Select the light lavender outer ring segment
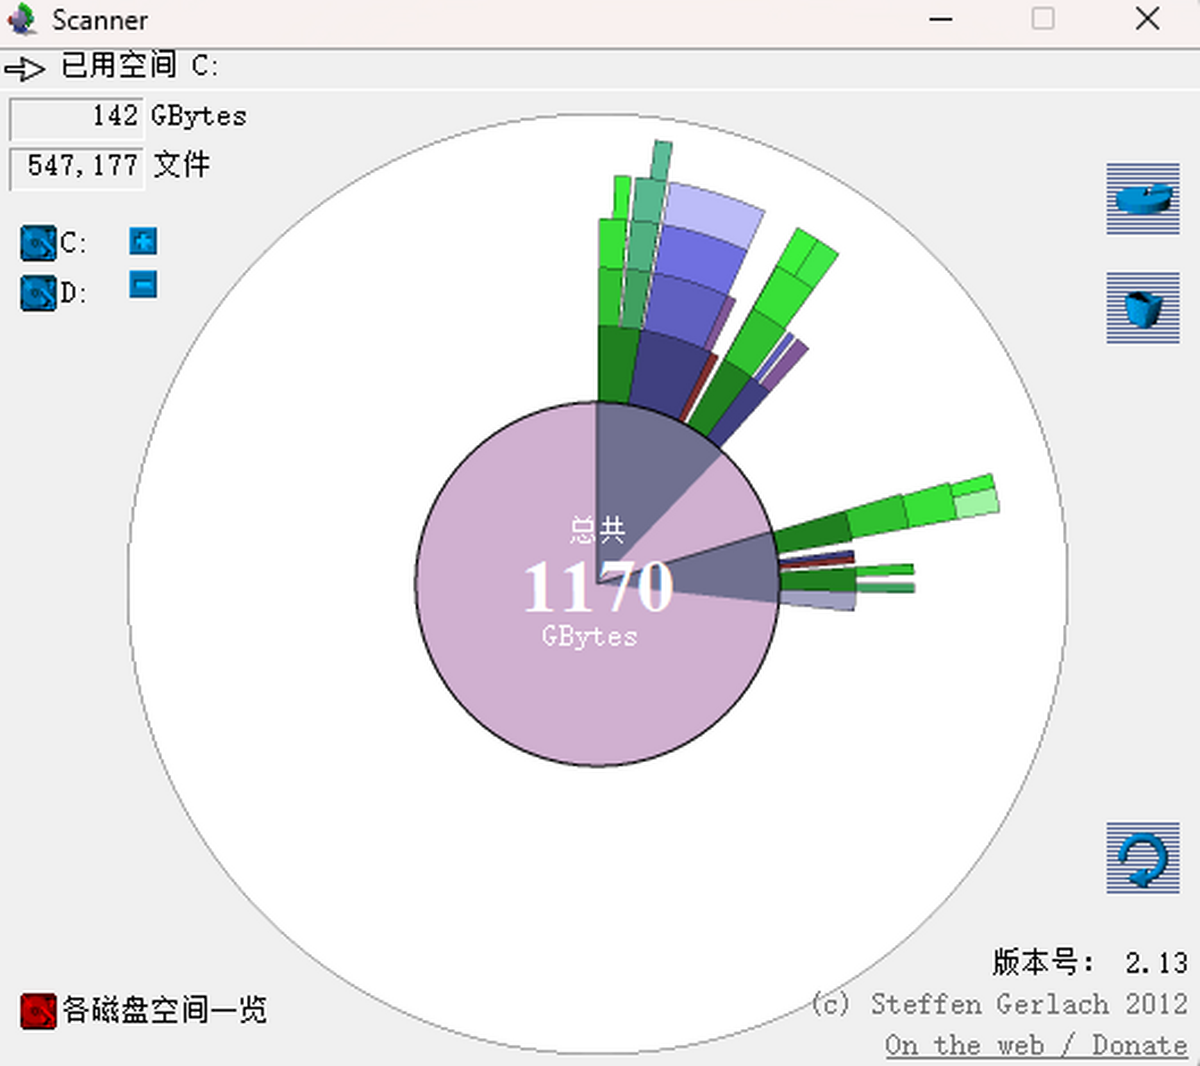Image resolution: width=1200 pixels, height=1066 pixels. tap(712, 214)
